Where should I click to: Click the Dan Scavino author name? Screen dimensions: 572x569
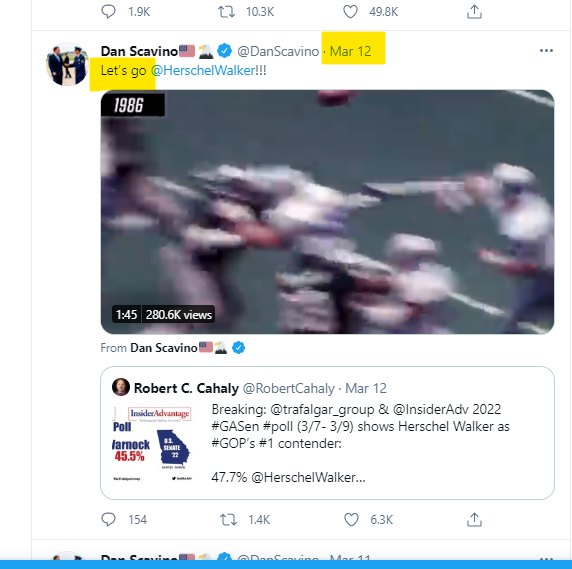[139, 51]
